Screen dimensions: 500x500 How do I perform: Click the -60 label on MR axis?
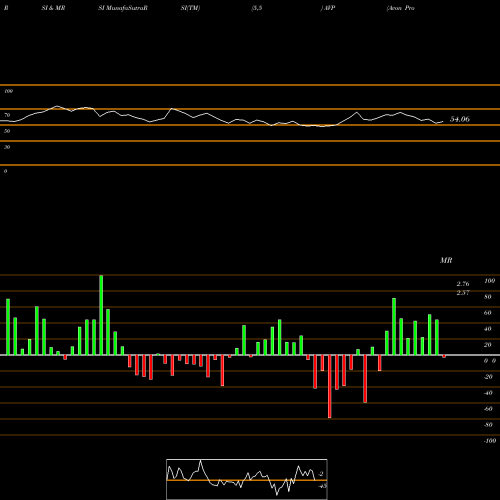point(488,409)
